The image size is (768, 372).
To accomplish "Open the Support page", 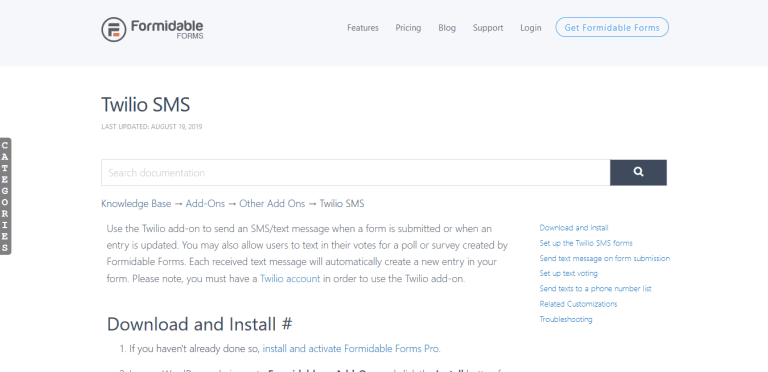I will (488, 28).
